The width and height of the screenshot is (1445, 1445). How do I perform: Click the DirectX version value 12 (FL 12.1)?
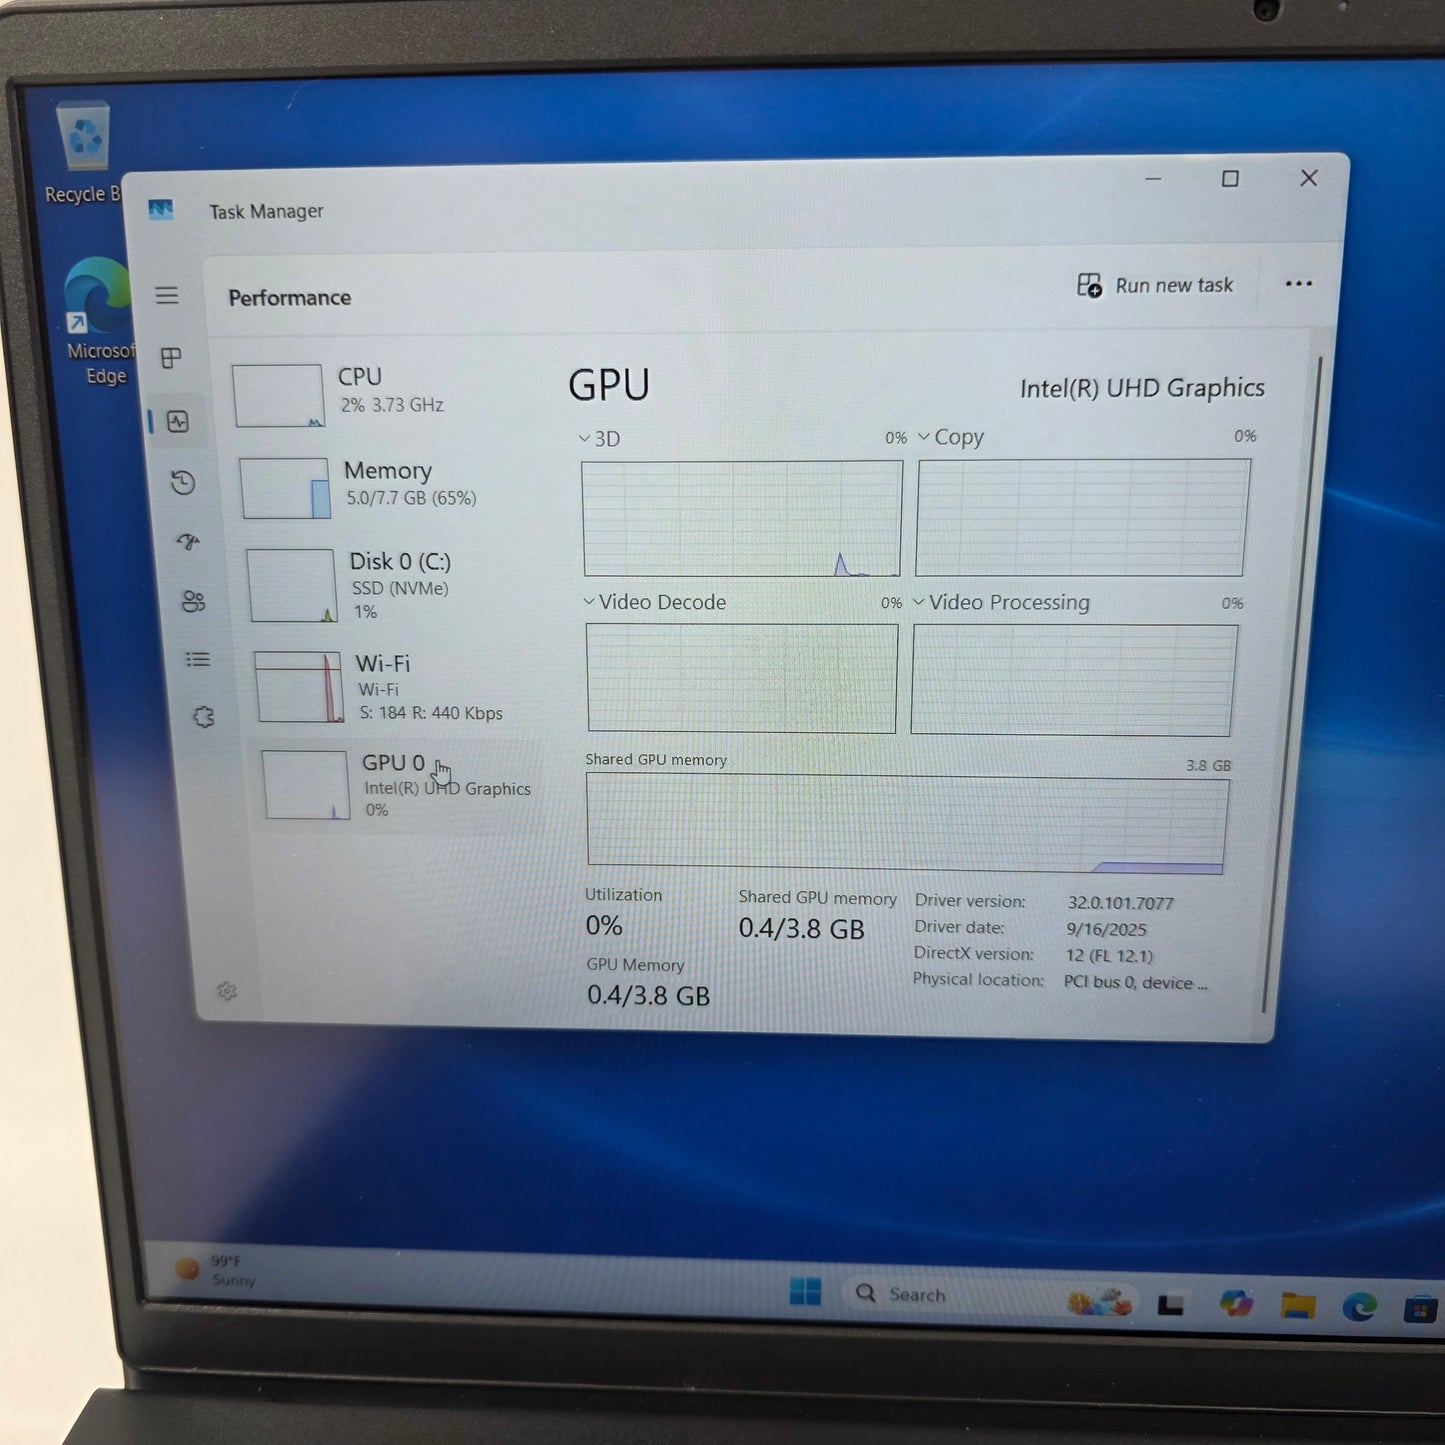pos(1109,955)
